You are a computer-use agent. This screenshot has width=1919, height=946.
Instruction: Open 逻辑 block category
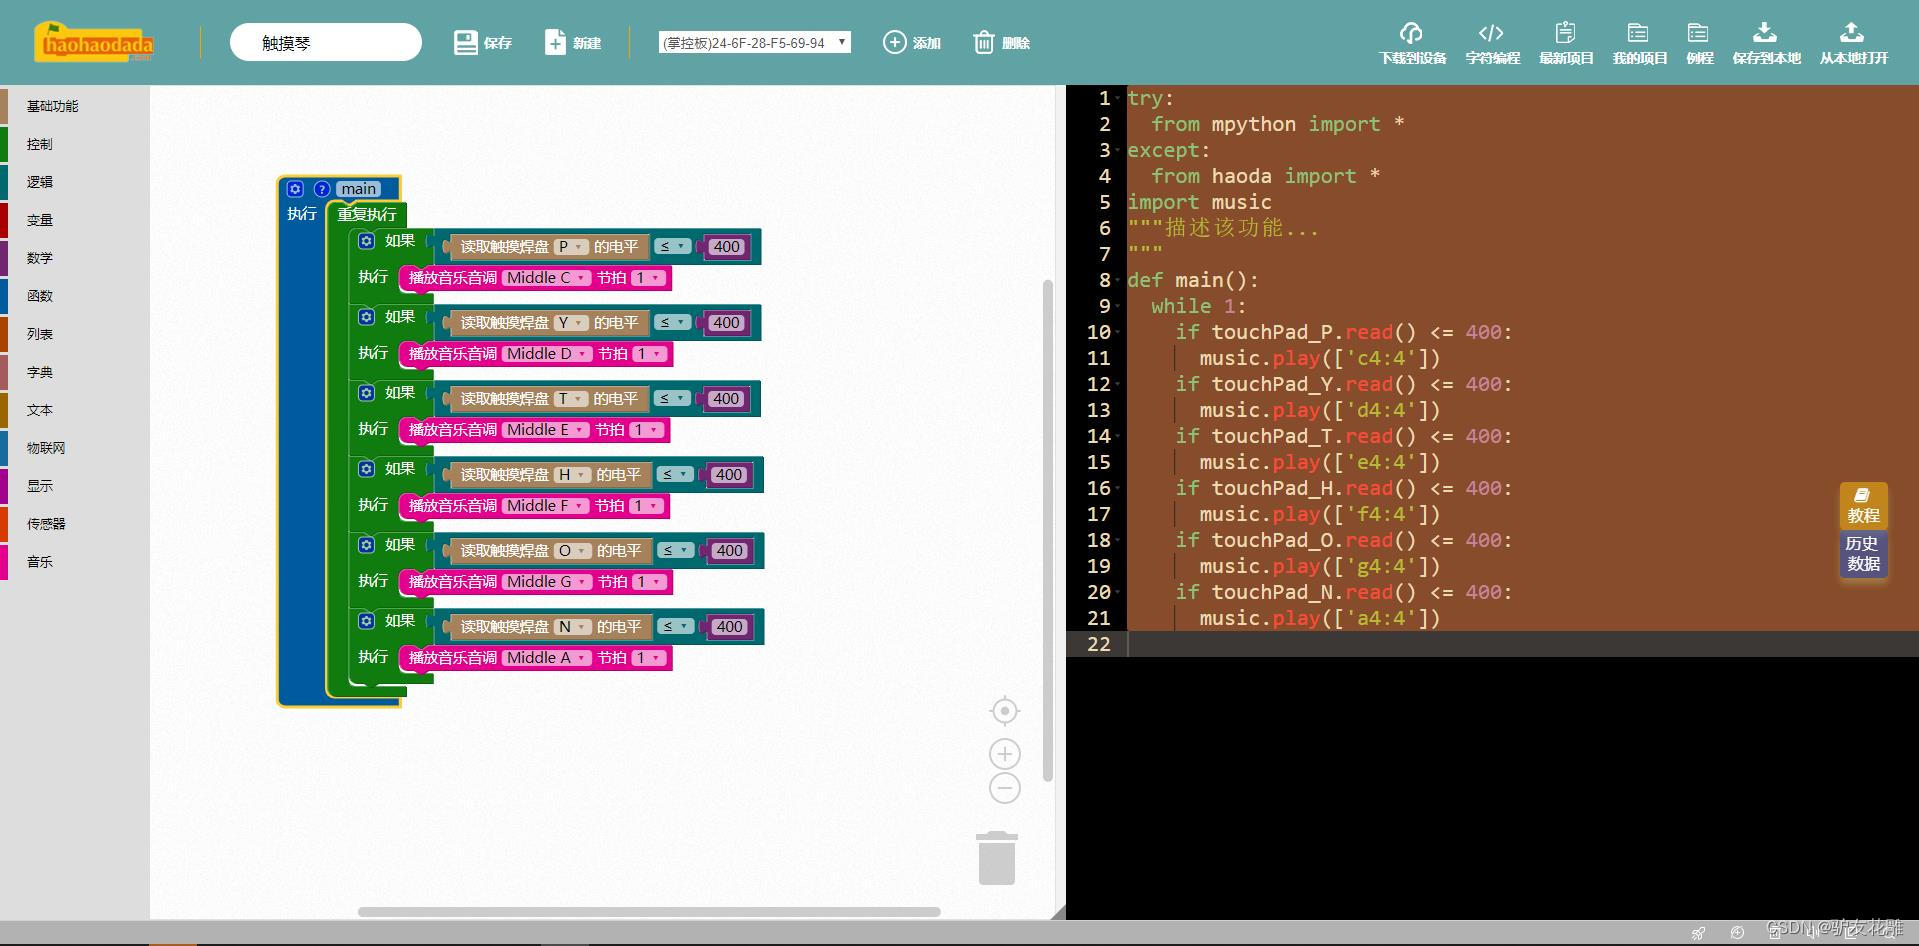click(x=40, y=182)
